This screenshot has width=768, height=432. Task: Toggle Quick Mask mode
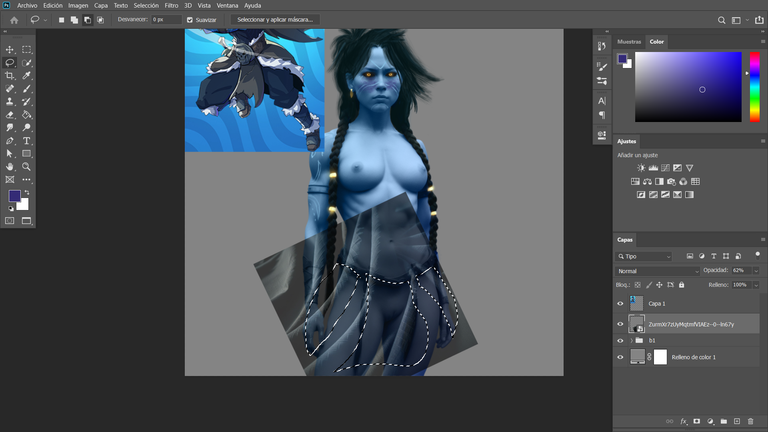point(9,221)
